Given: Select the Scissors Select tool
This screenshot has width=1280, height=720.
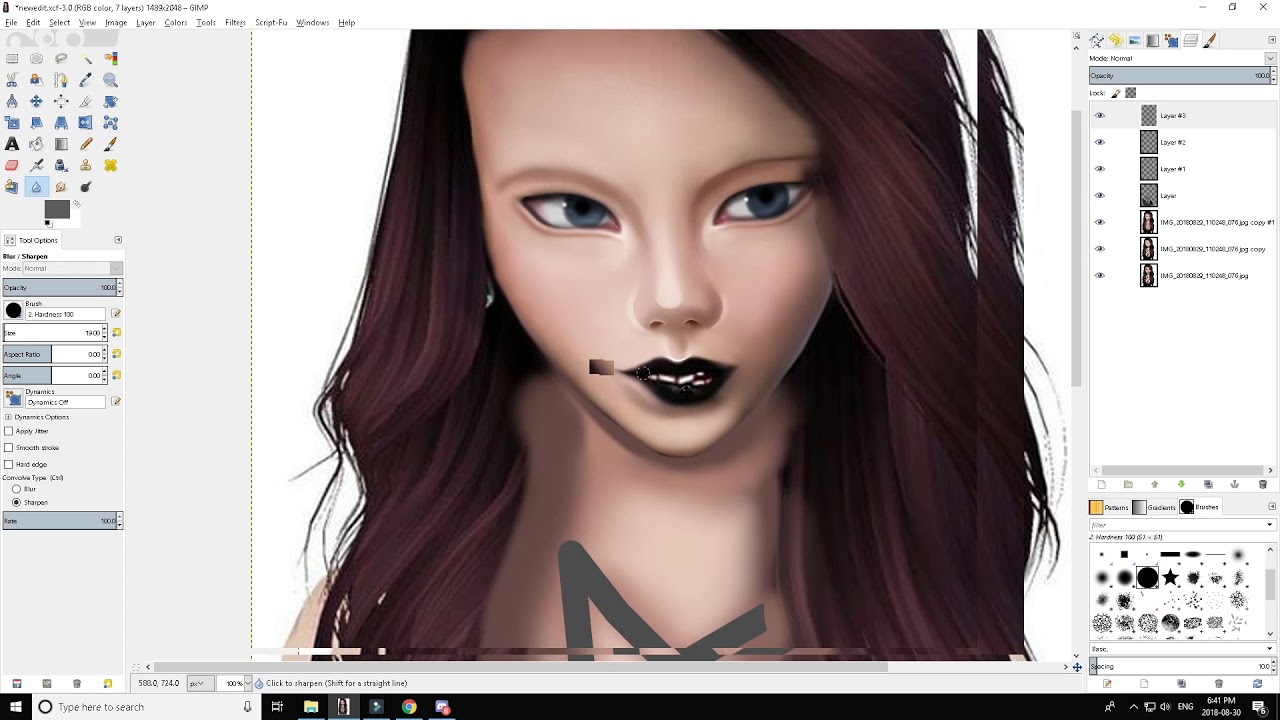Looking at the screenshot, I should coord(12,80).
